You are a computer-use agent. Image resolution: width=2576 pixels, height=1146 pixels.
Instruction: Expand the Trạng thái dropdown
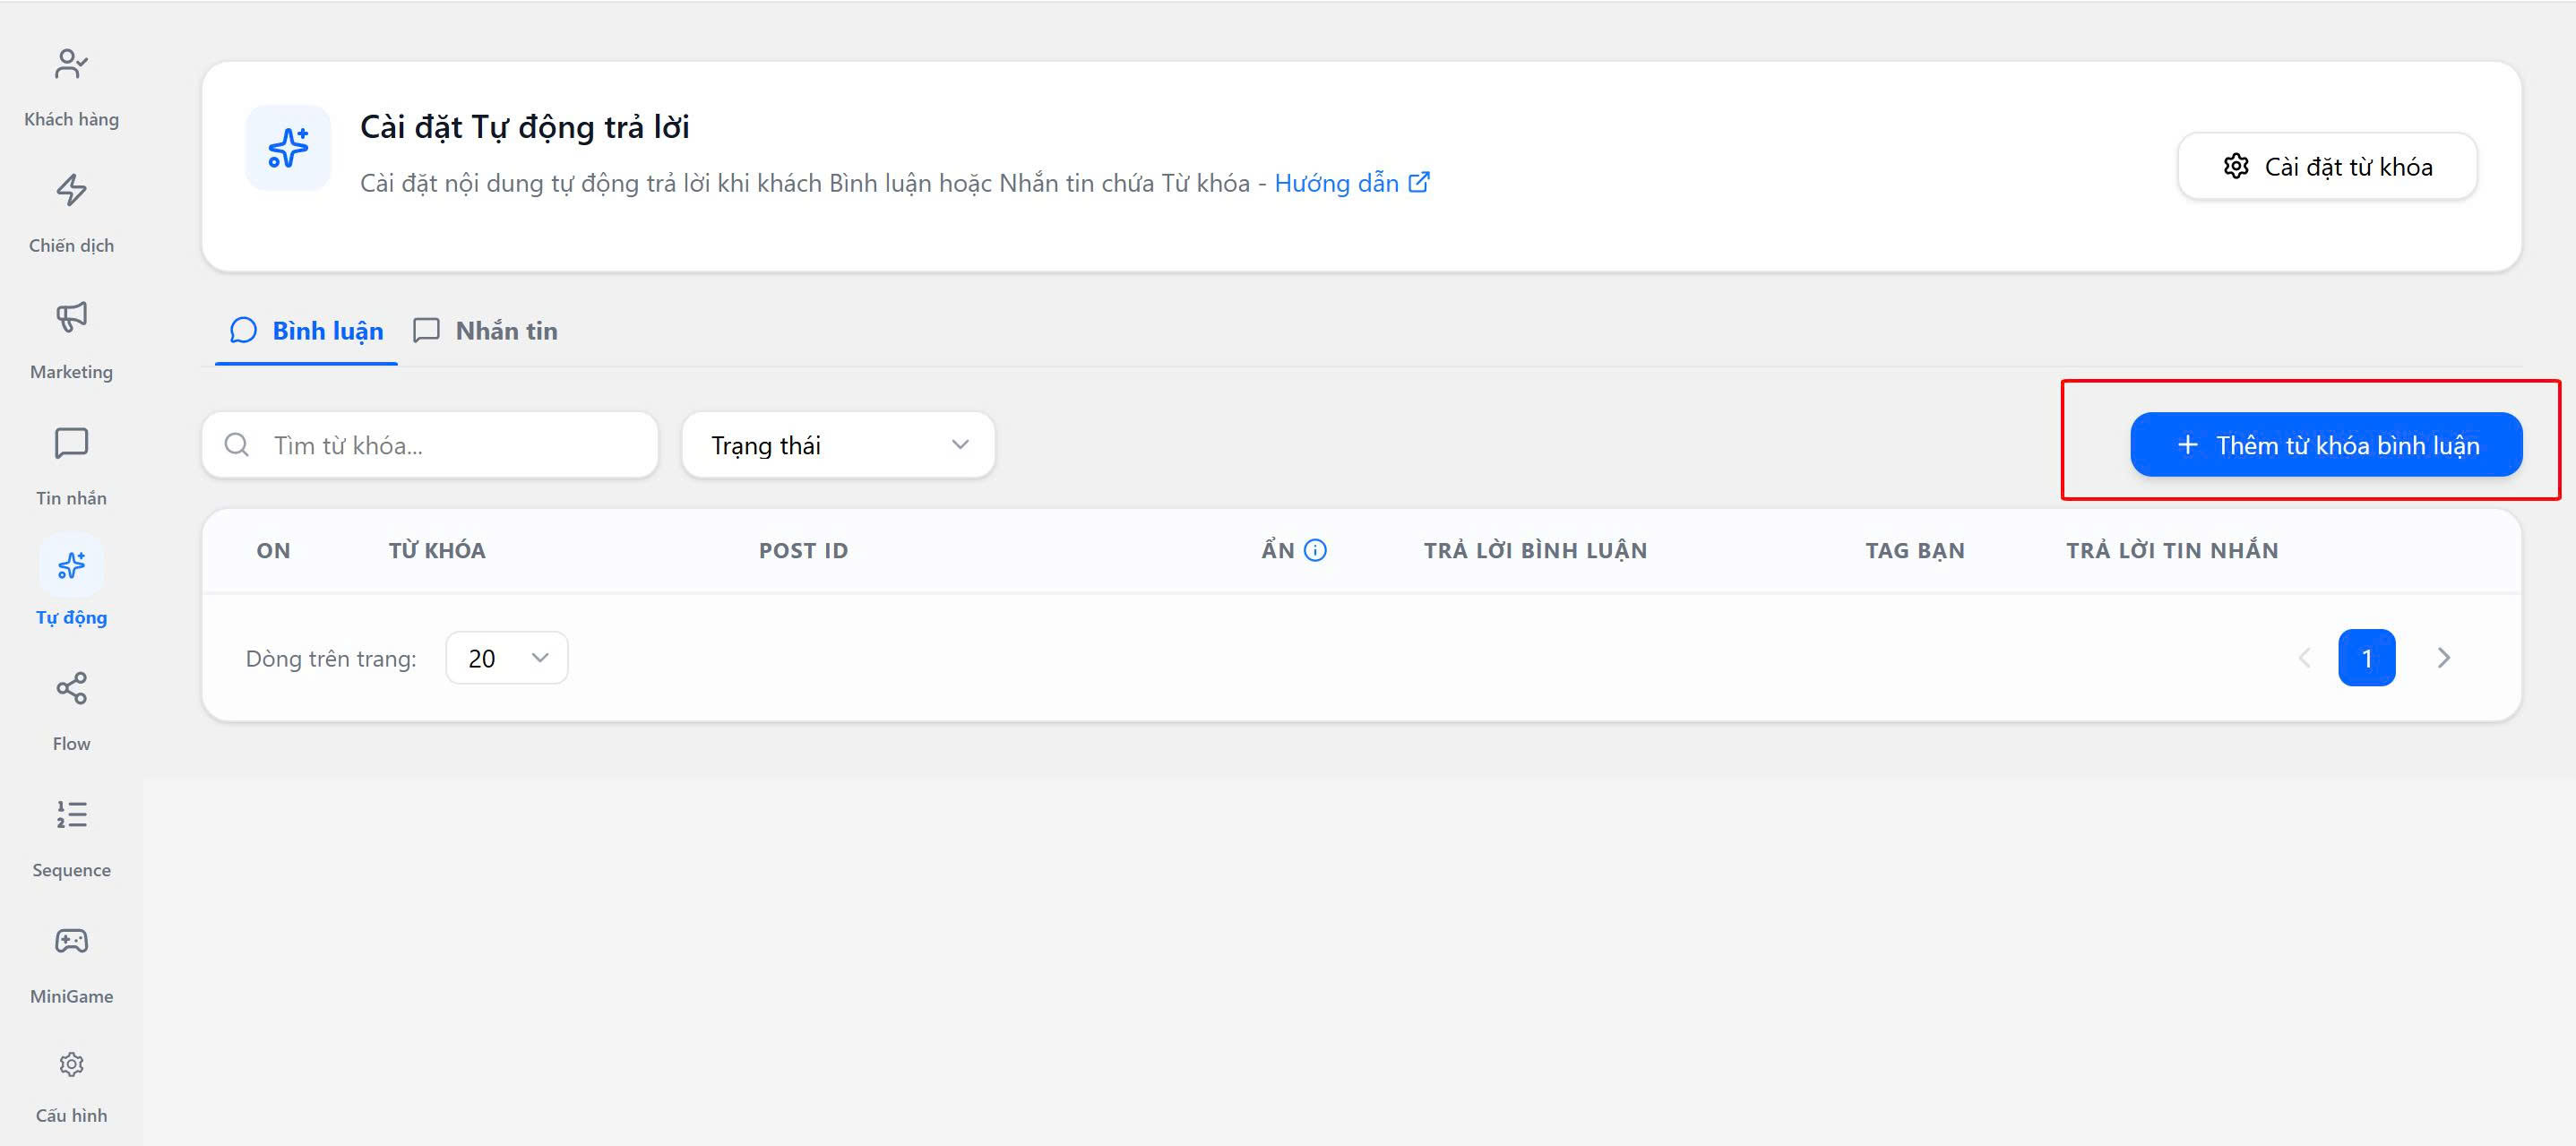click(838, 445)
